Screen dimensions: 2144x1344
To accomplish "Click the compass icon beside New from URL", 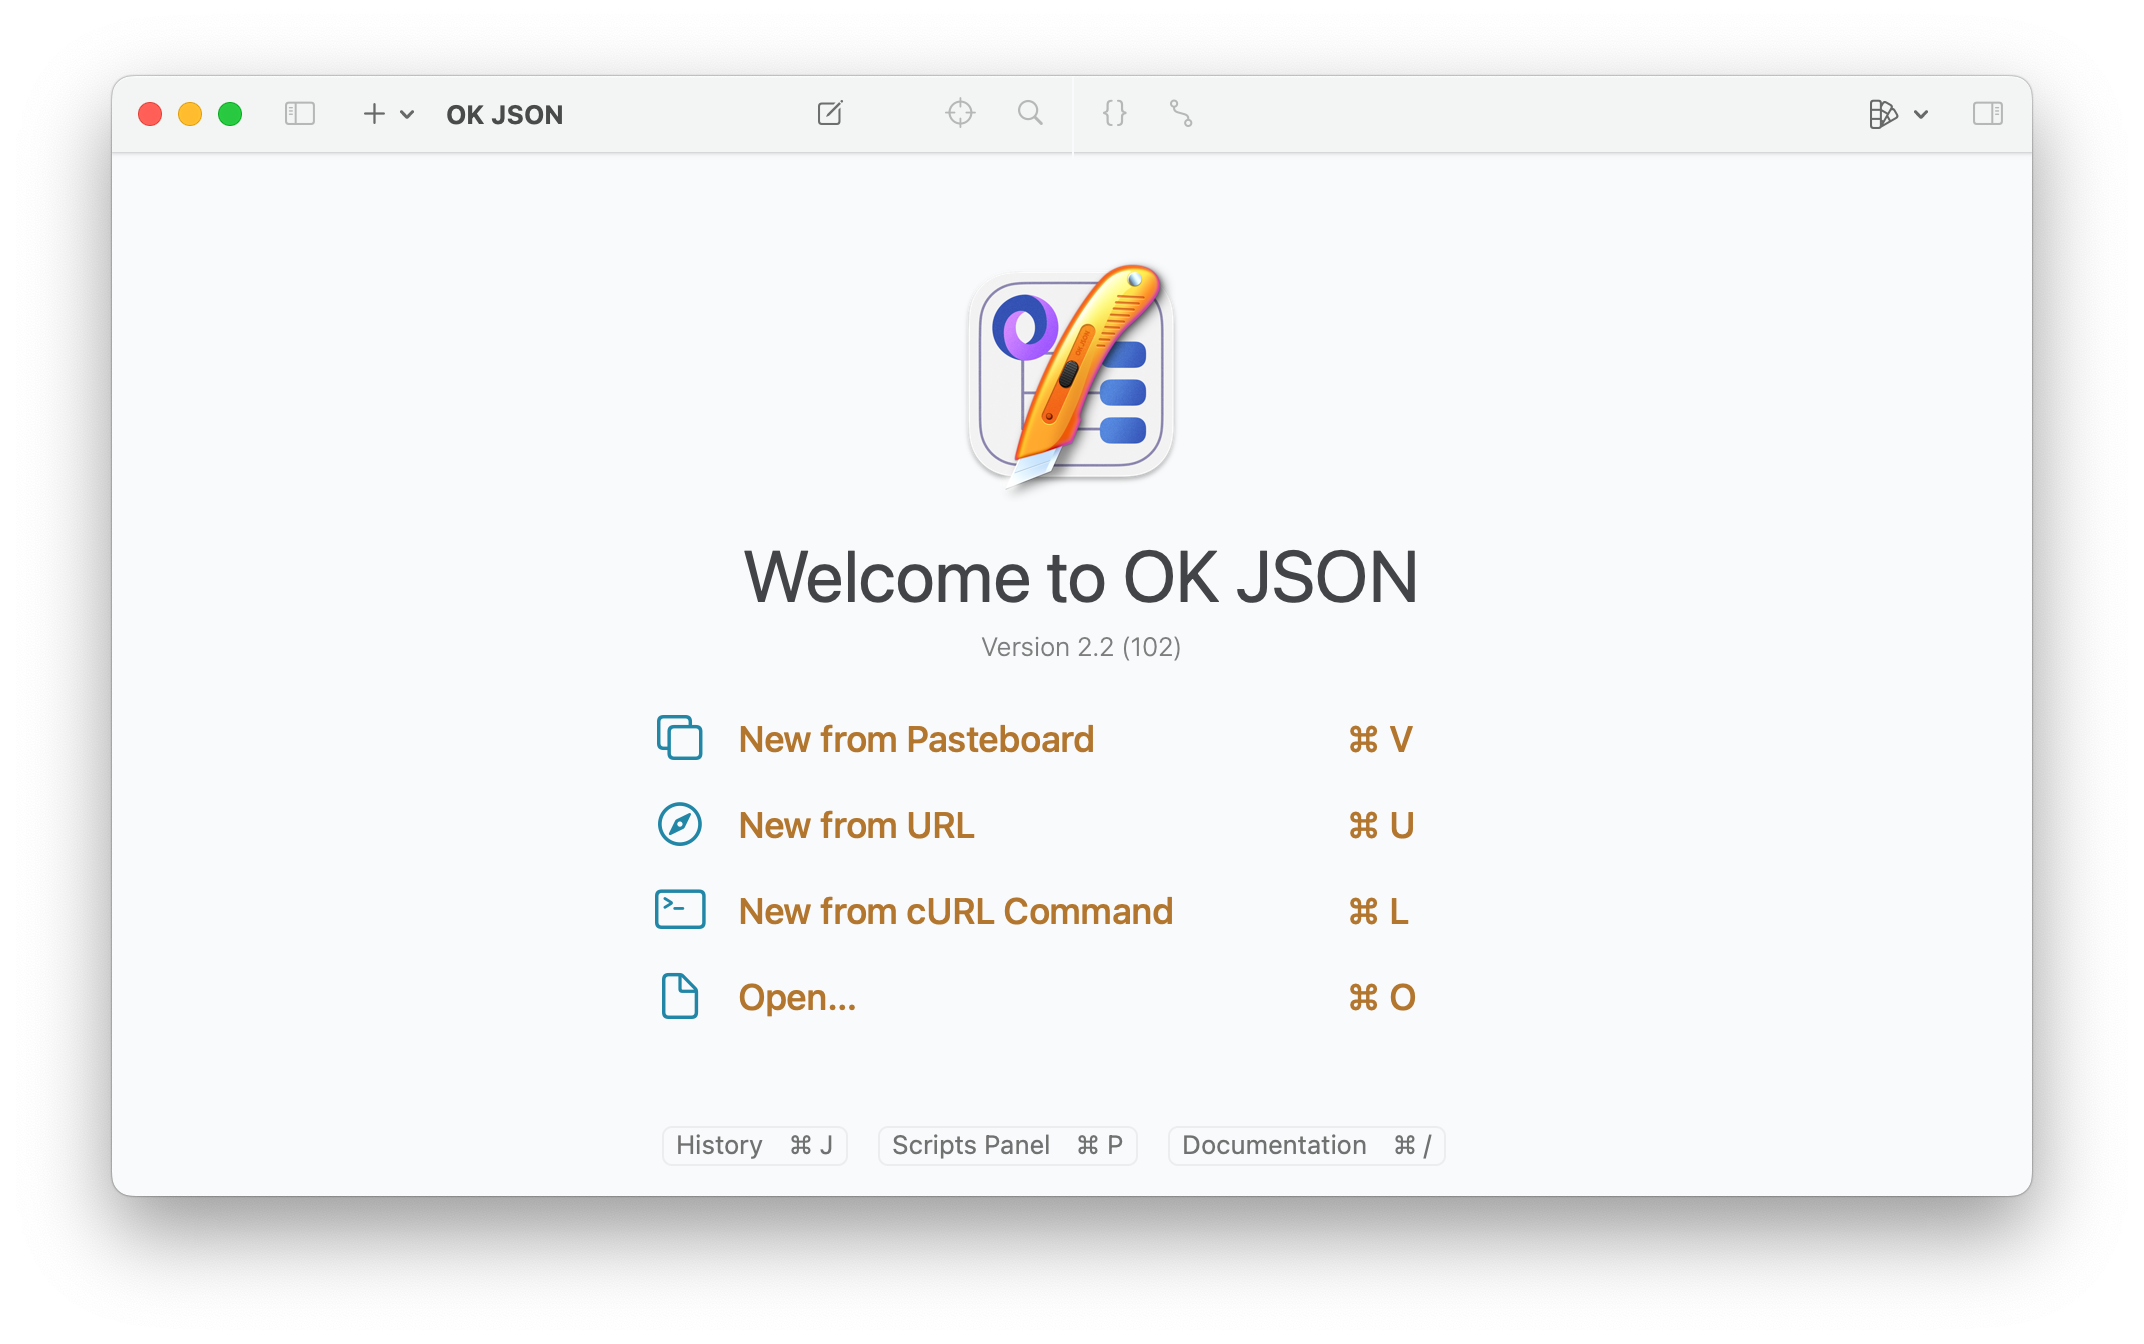I will point(679,825).
